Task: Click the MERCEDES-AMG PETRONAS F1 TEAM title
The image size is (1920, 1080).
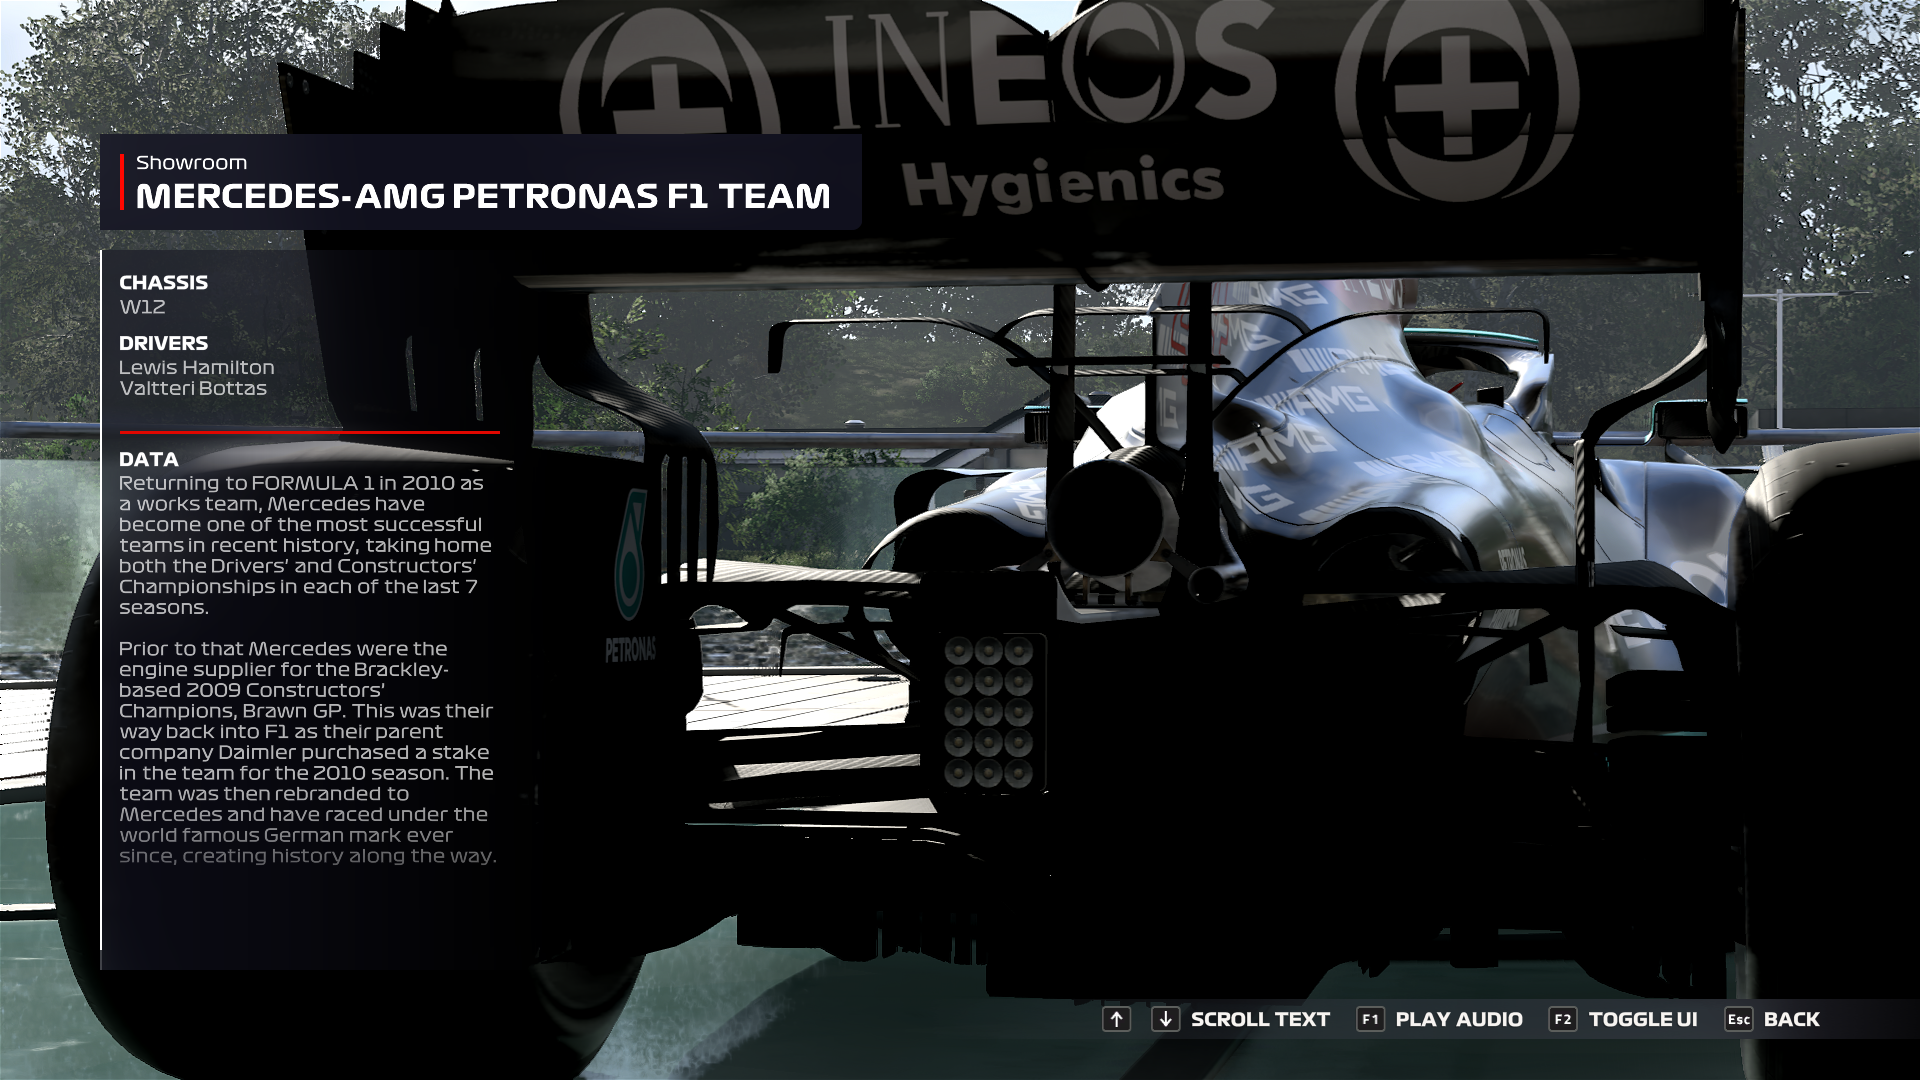Action: [483, 196]
